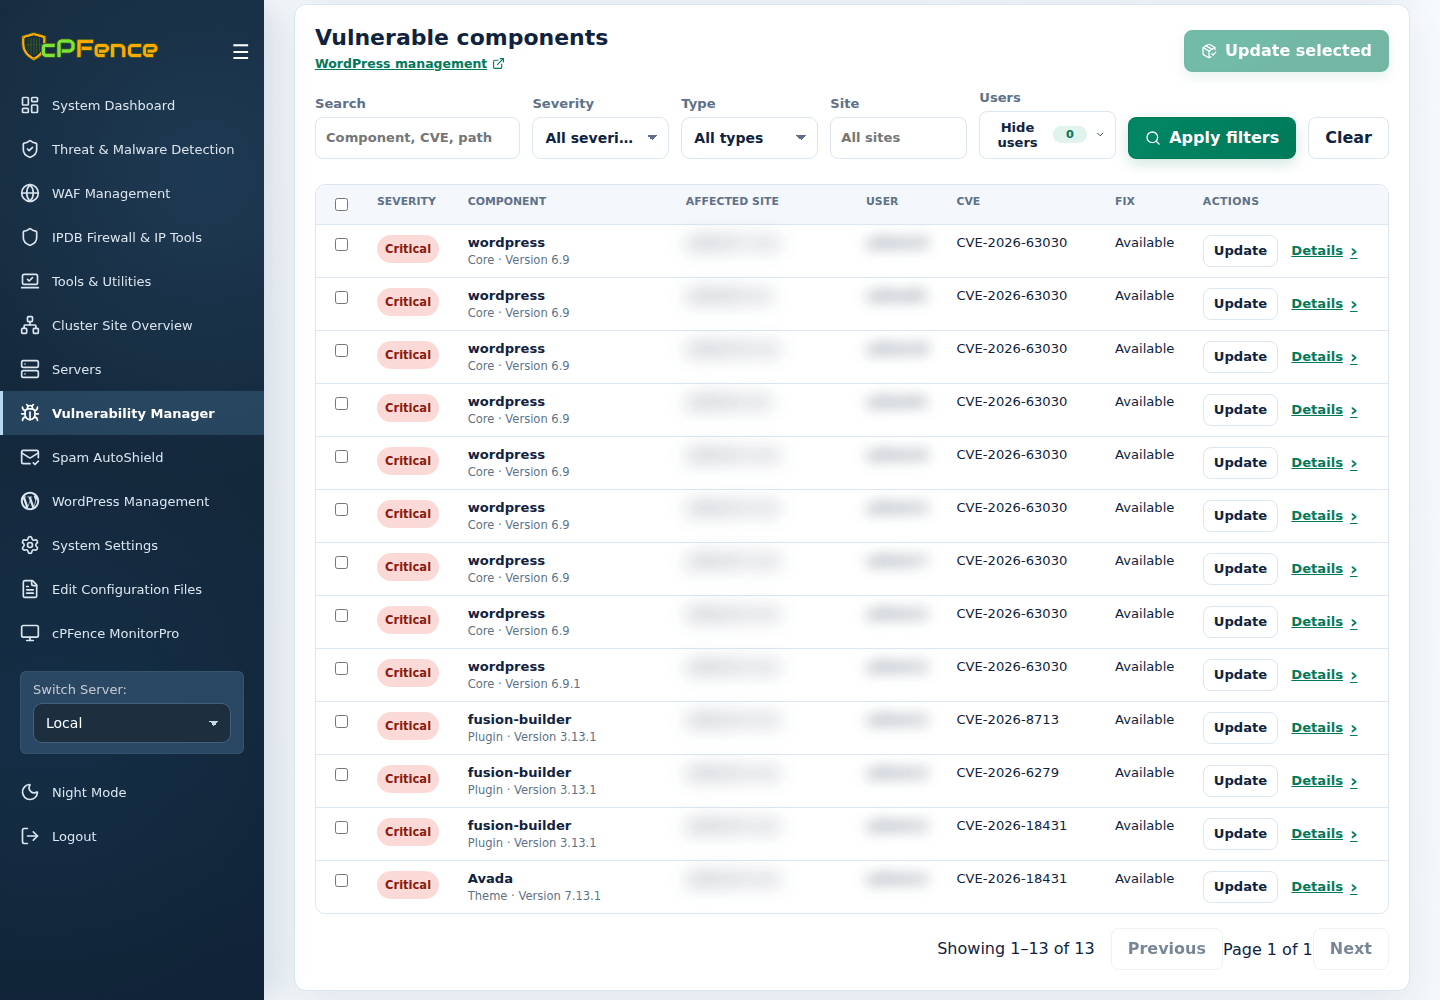Click the cPFence logo
1440x1000 pixels.
(90, 47)
